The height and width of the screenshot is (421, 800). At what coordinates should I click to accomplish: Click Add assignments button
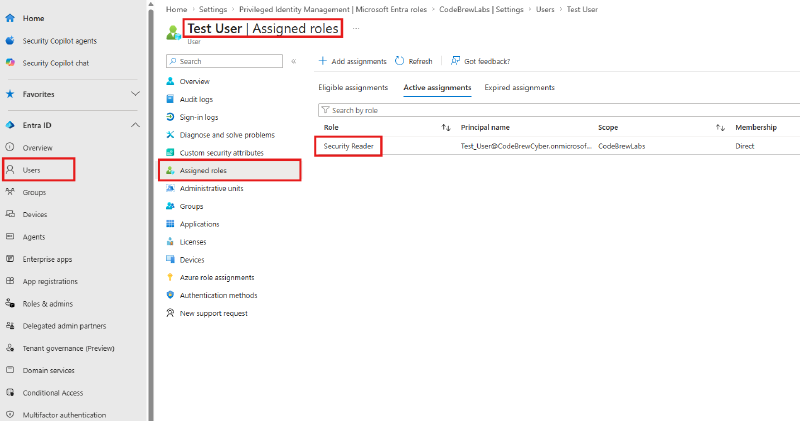coord(353,61)
